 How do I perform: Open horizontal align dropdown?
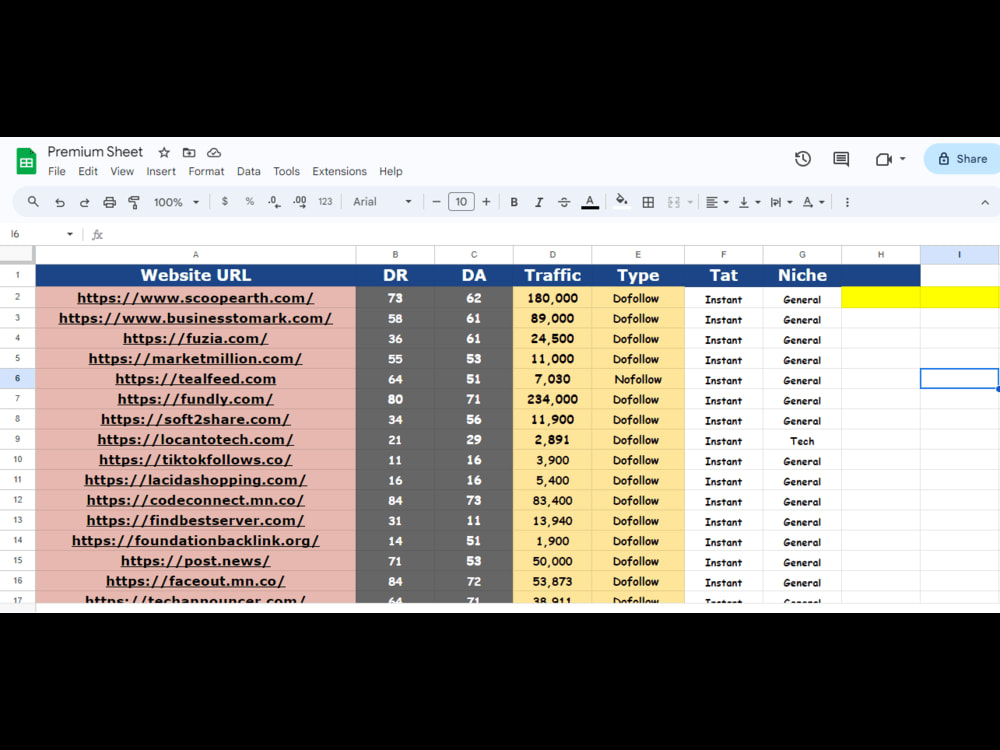717,202
